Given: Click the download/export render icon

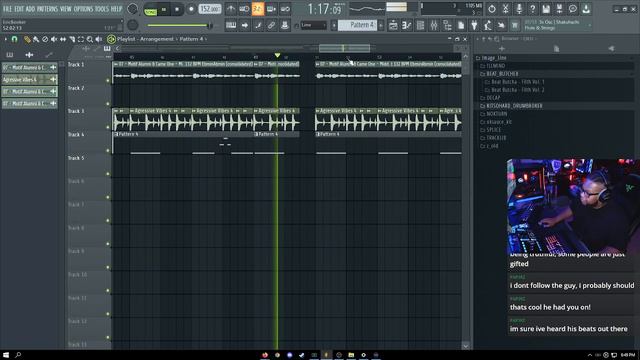Looking at the screenshot, I should [586, 9].
